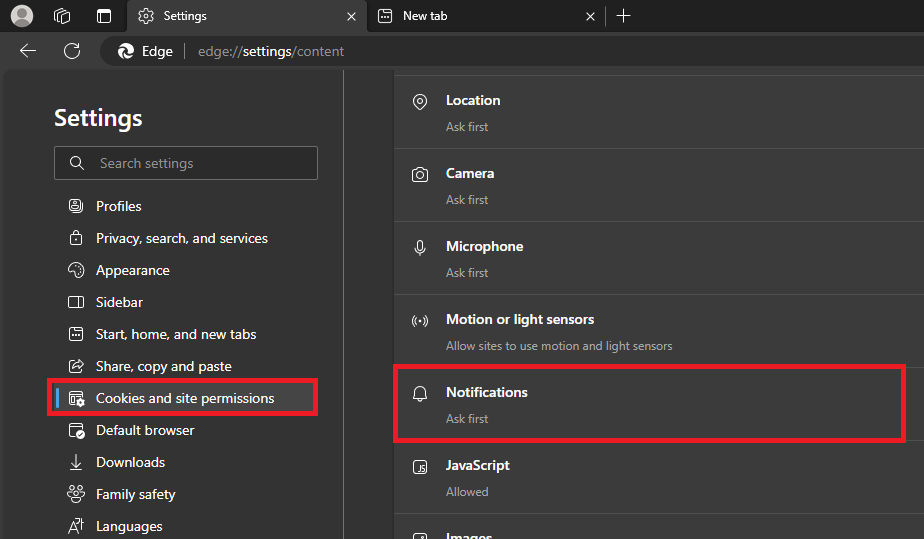The height and width of the screenshot is (539, 924).
Task: Open the Workspaces icon in title bar
Action: pyautogui.click(x=62, y=16)
